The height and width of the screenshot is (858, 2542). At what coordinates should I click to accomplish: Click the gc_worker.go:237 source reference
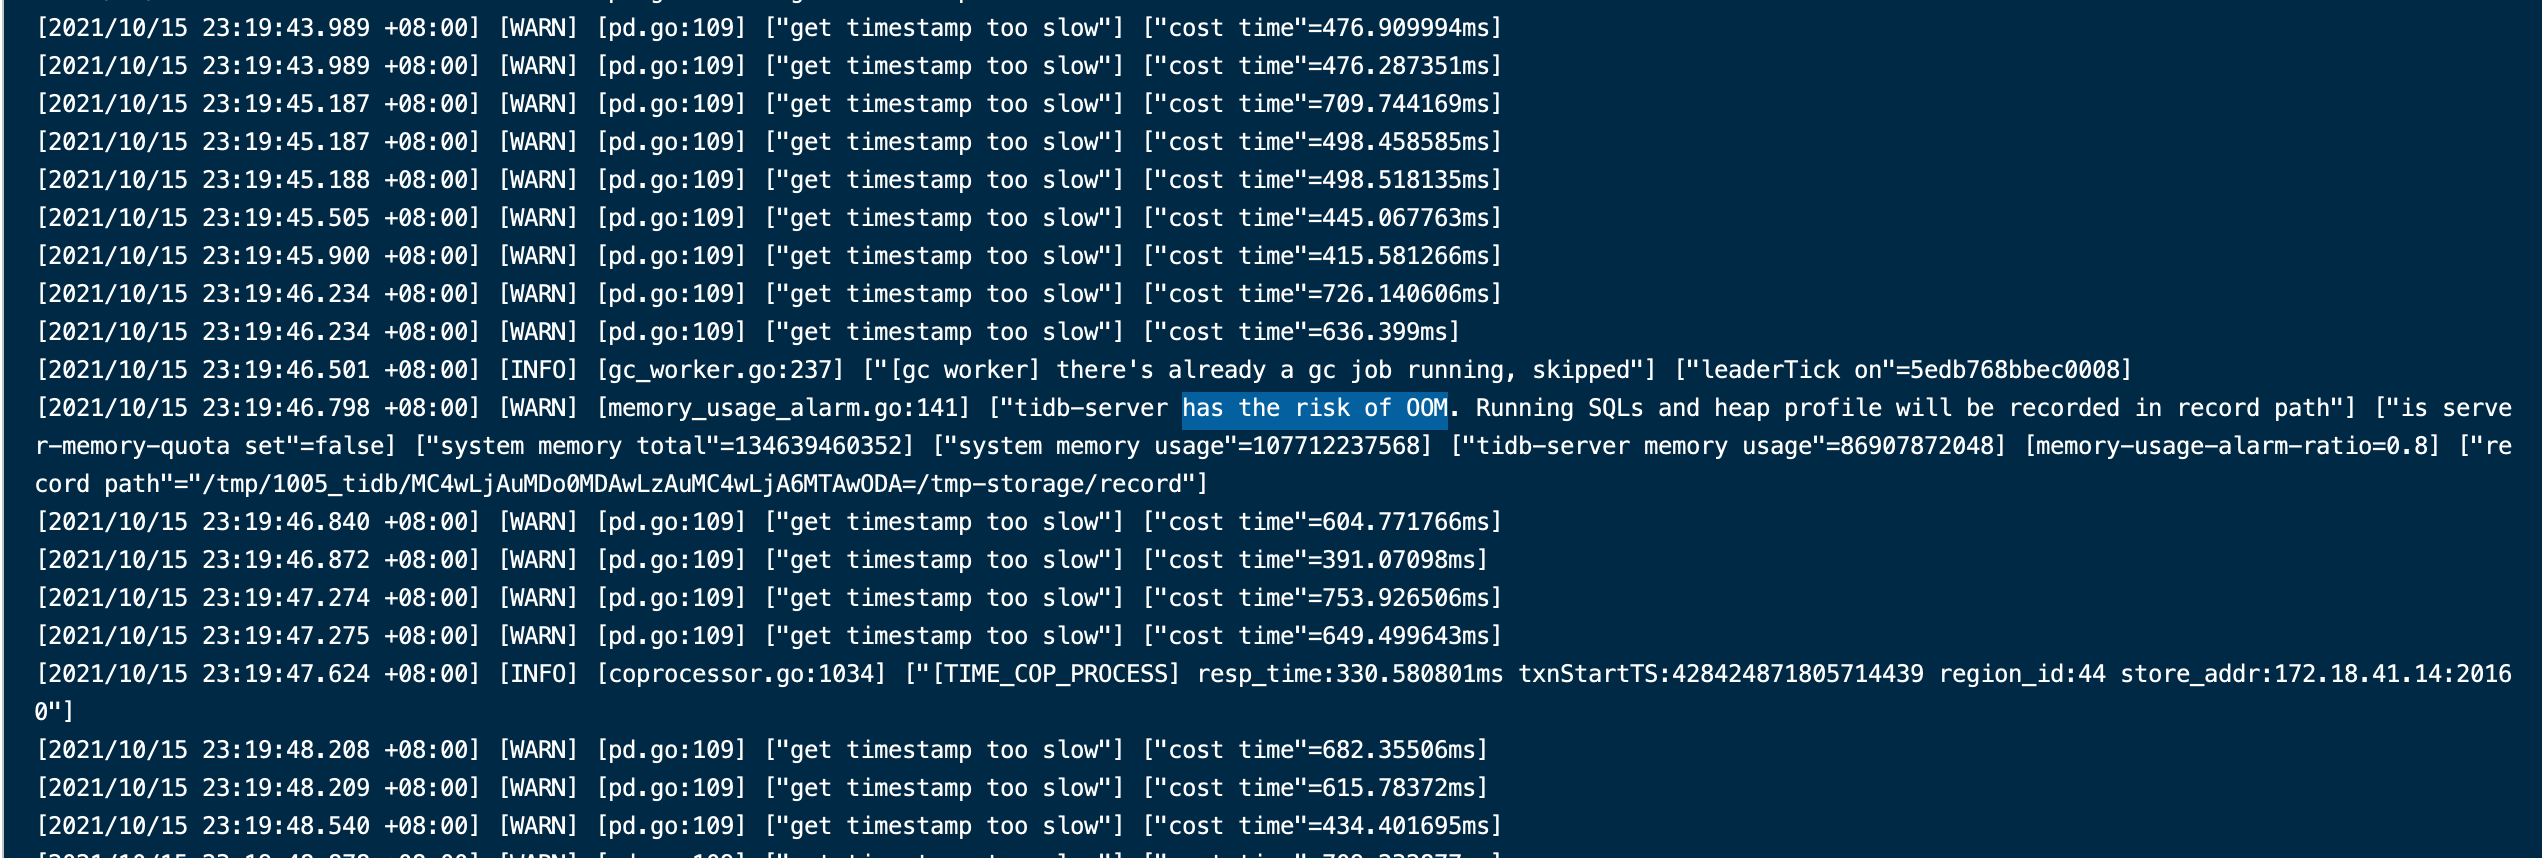pyautogui.click(x=720, y=370)
